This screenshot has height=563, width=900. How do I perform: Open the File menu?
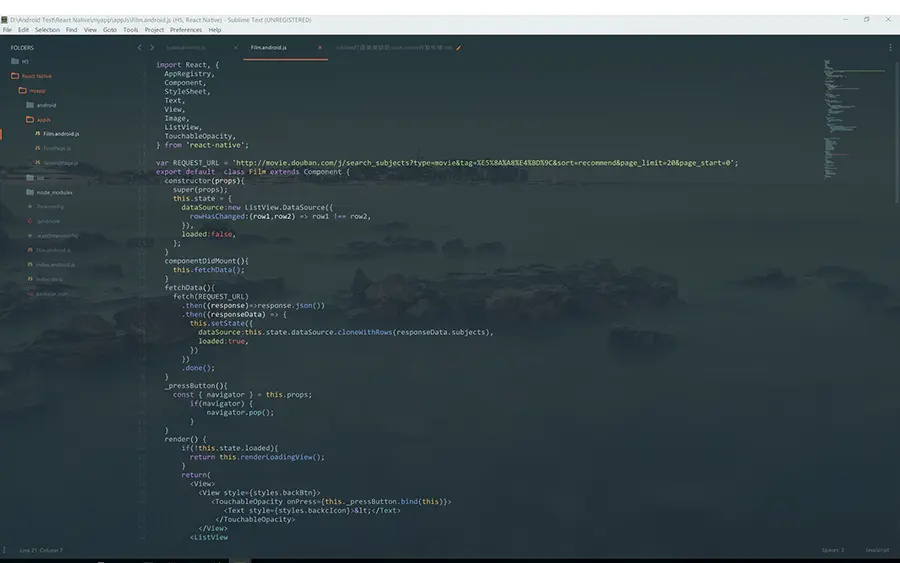point(7,30)
